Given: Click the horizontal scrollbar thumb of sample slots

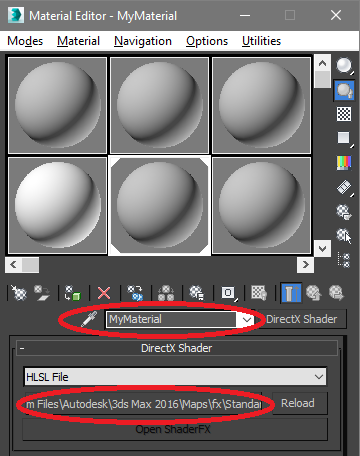Looking at the screenshot, I should coord(30,265).
